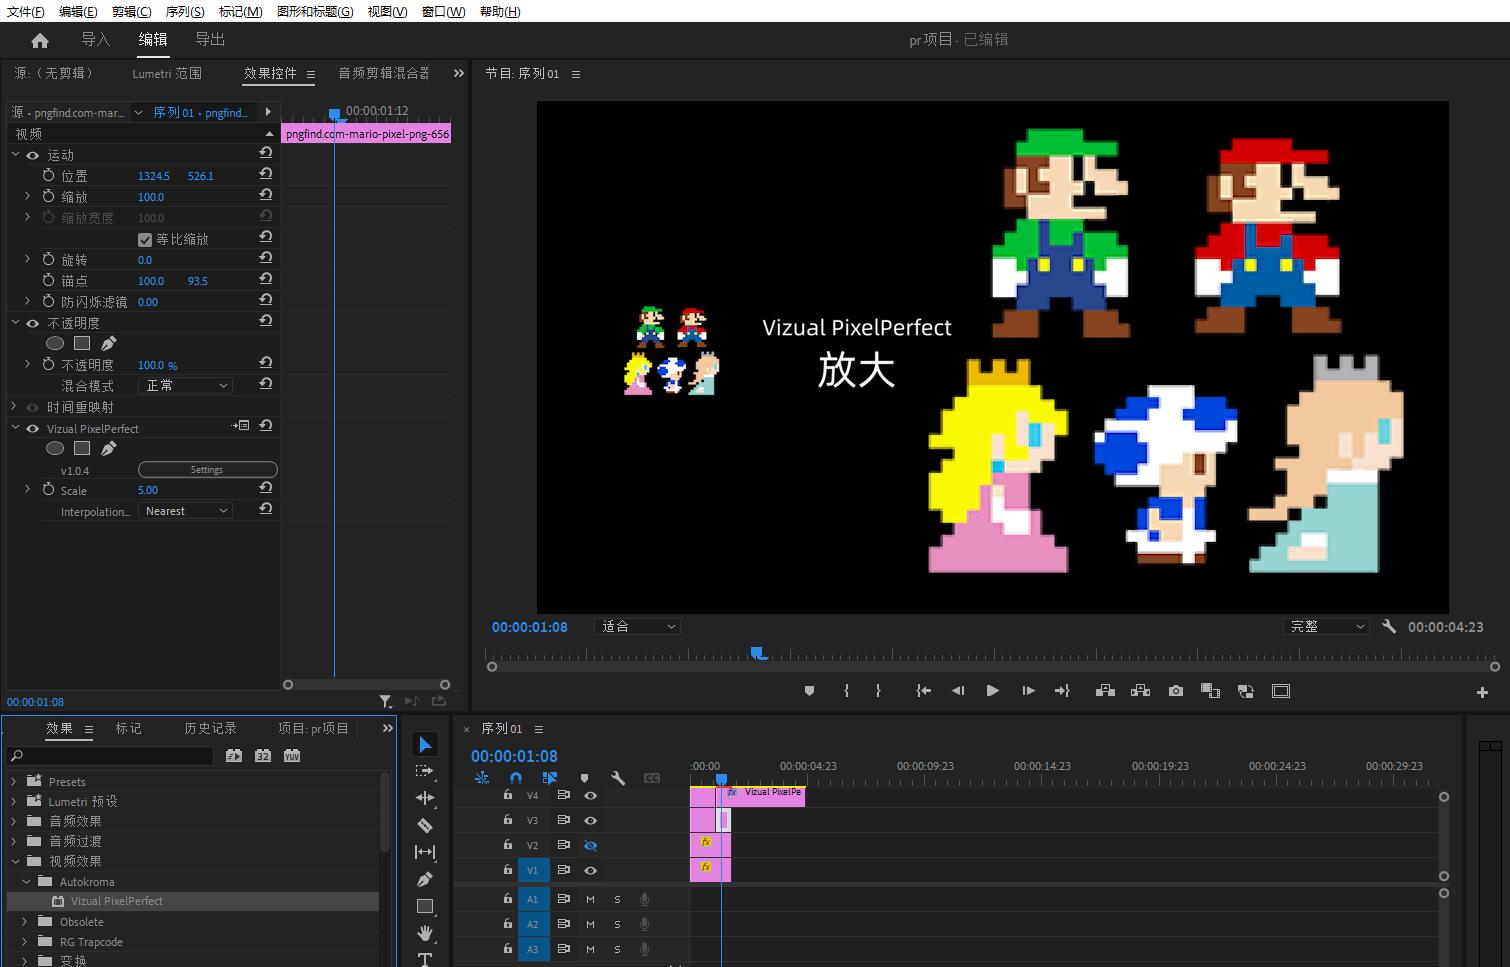Step forward one frame
This screenshot has width=1510, height=967.
[x=1028, y=691]
